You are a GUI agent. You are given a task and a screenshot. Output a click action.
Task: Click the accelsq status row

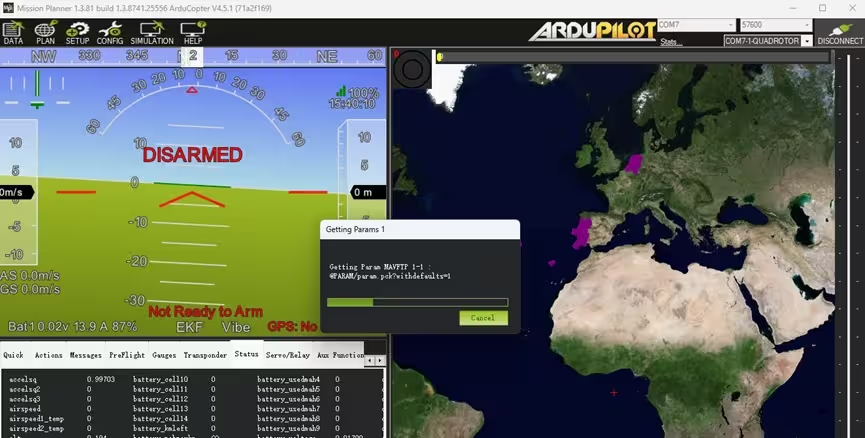coord(62,380)
